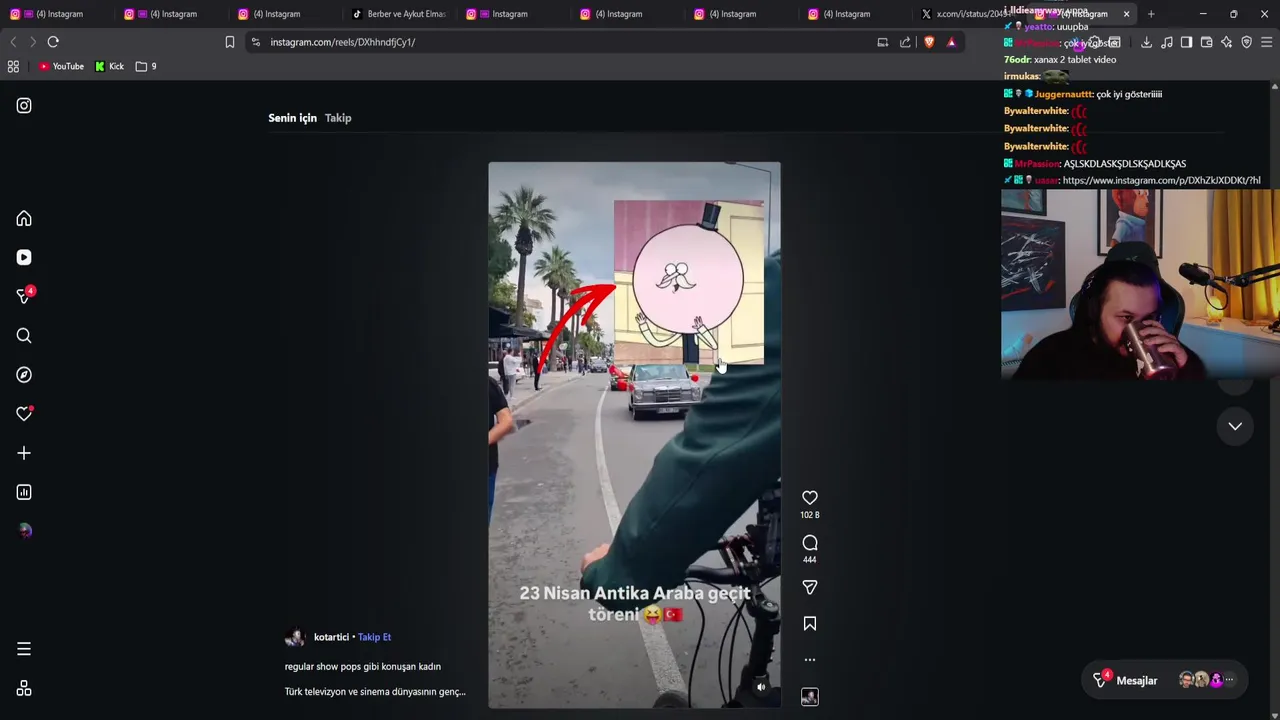Click the 102 B like count

pos(810,515)
